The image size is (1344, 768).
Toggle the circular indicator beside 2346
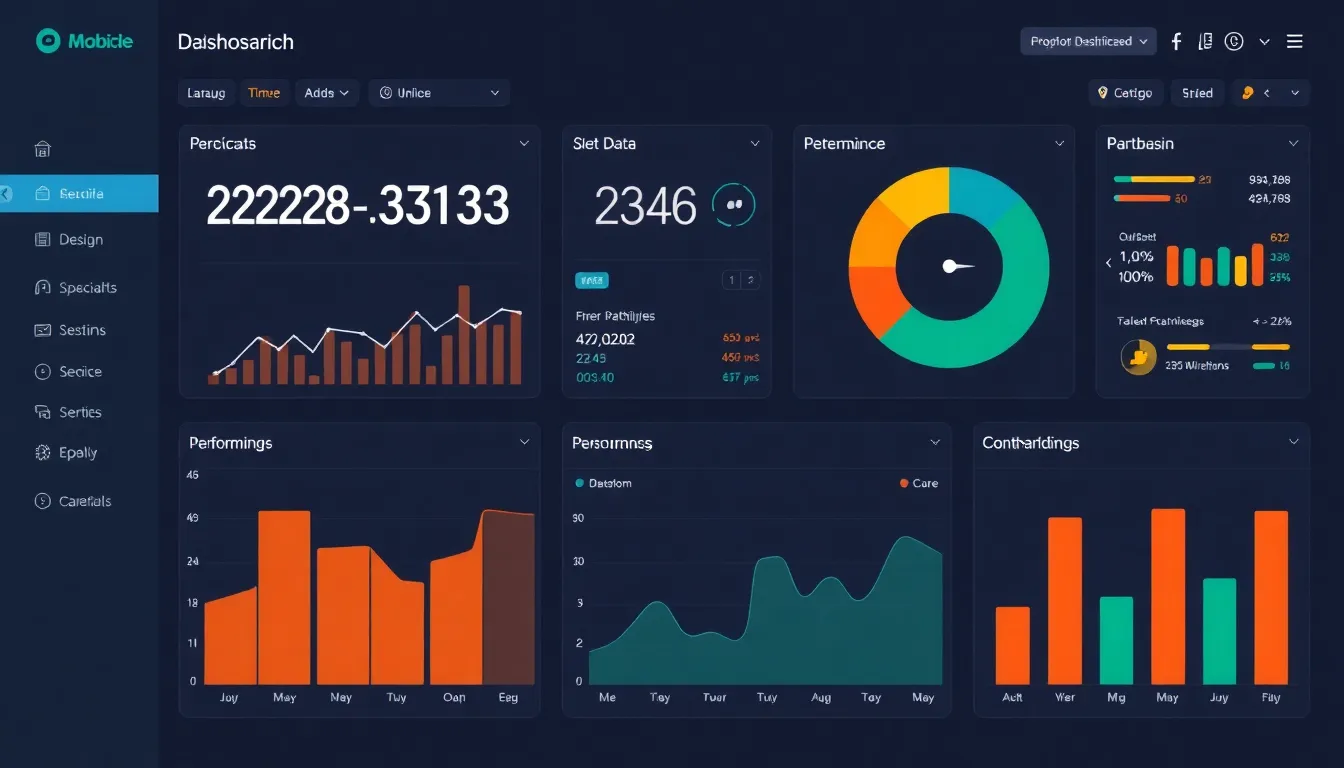coord(733,204)
